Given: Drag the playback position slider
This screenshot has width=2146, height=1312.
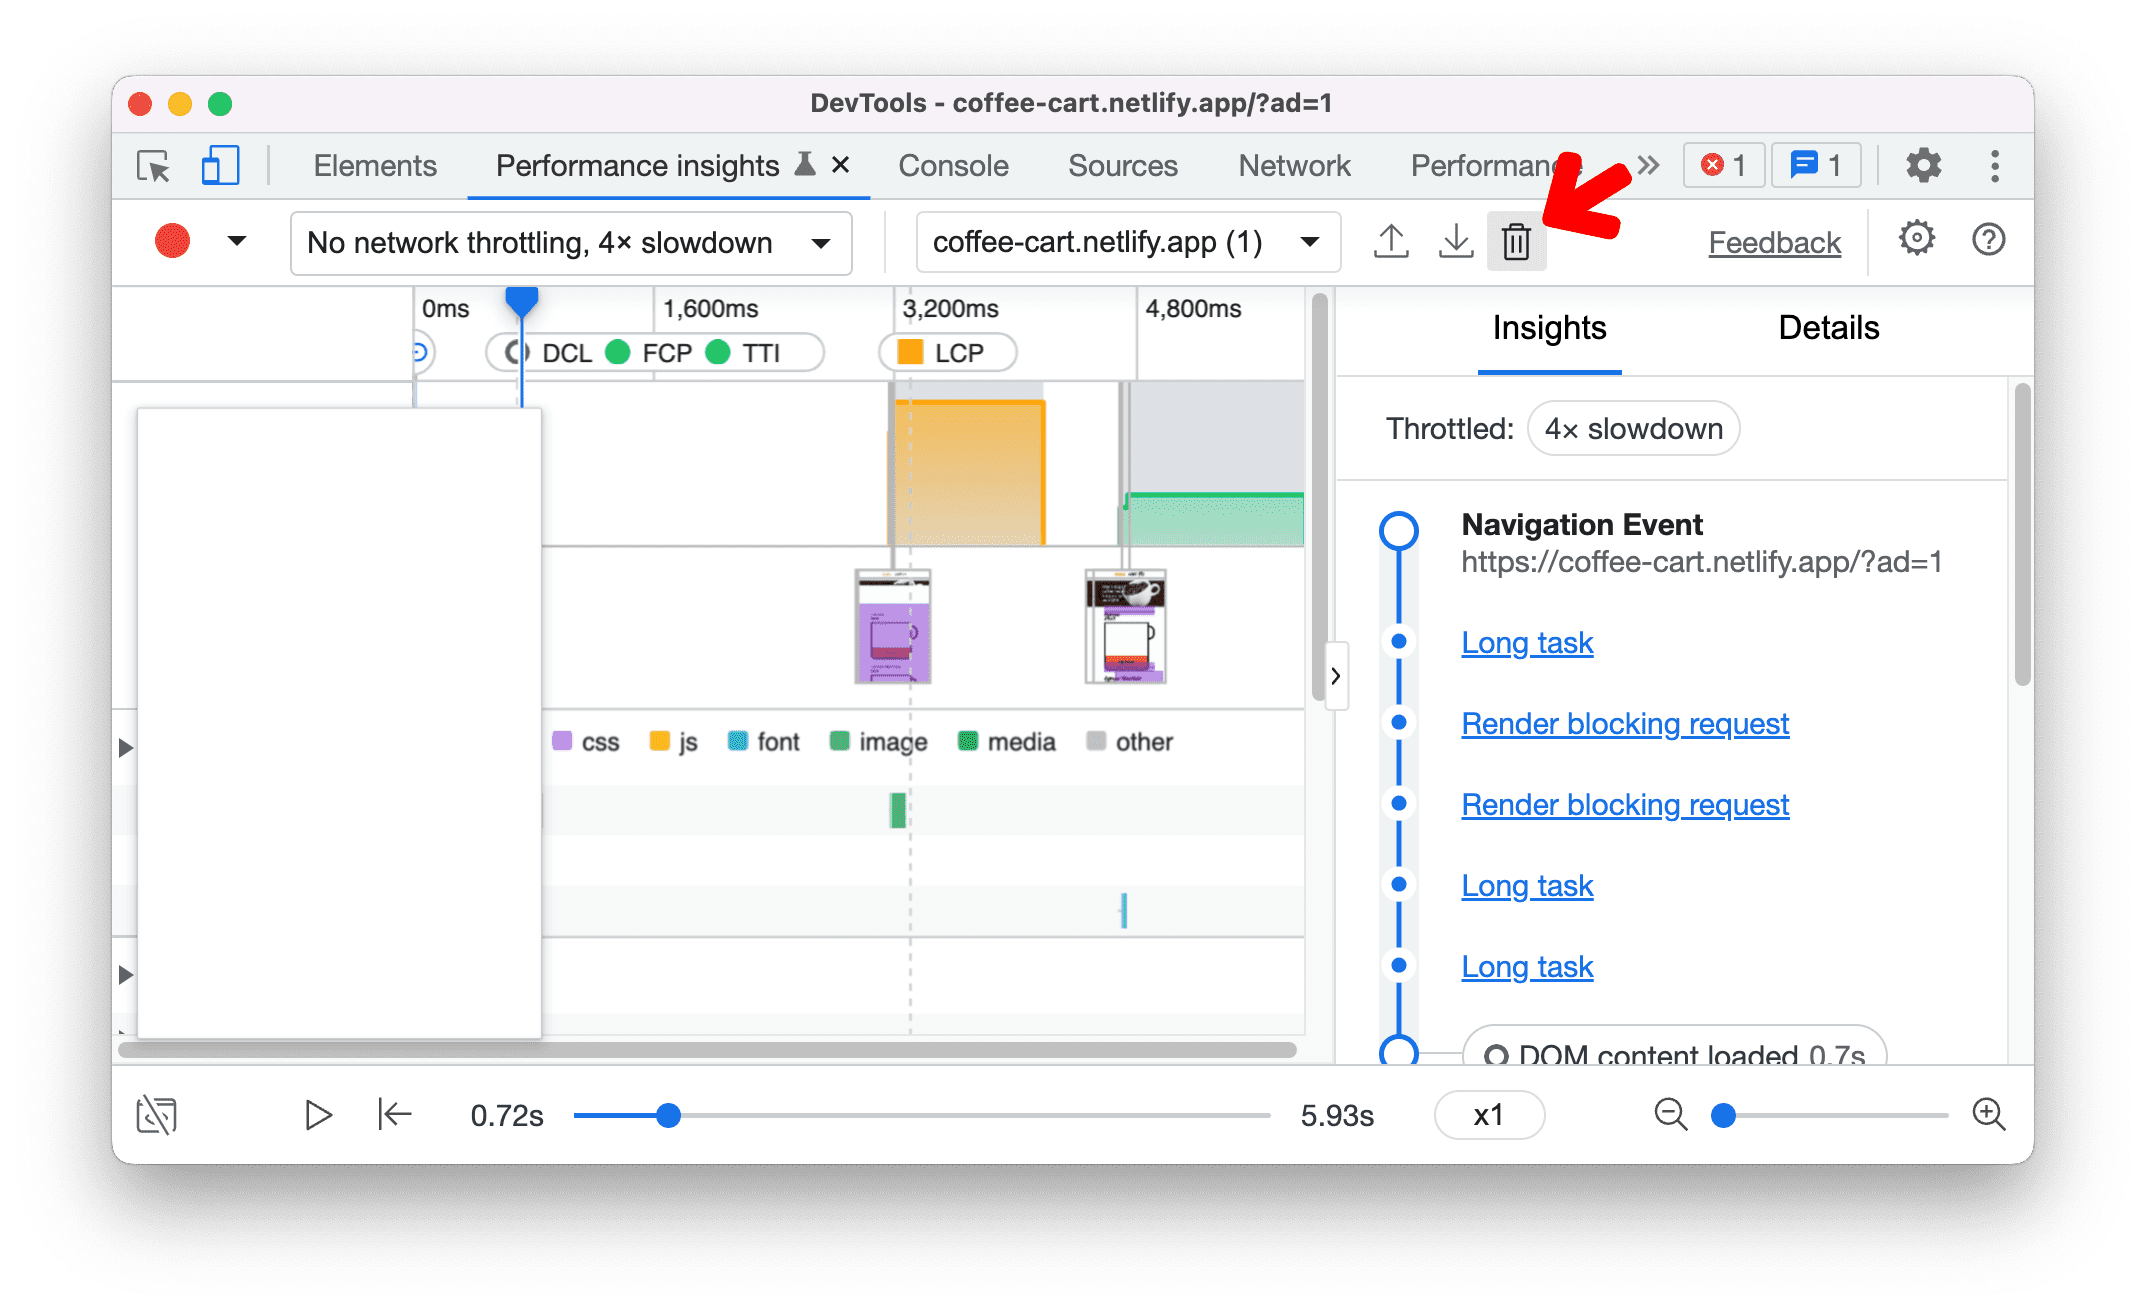Looking at the screenshot, I should point(667,1116).
